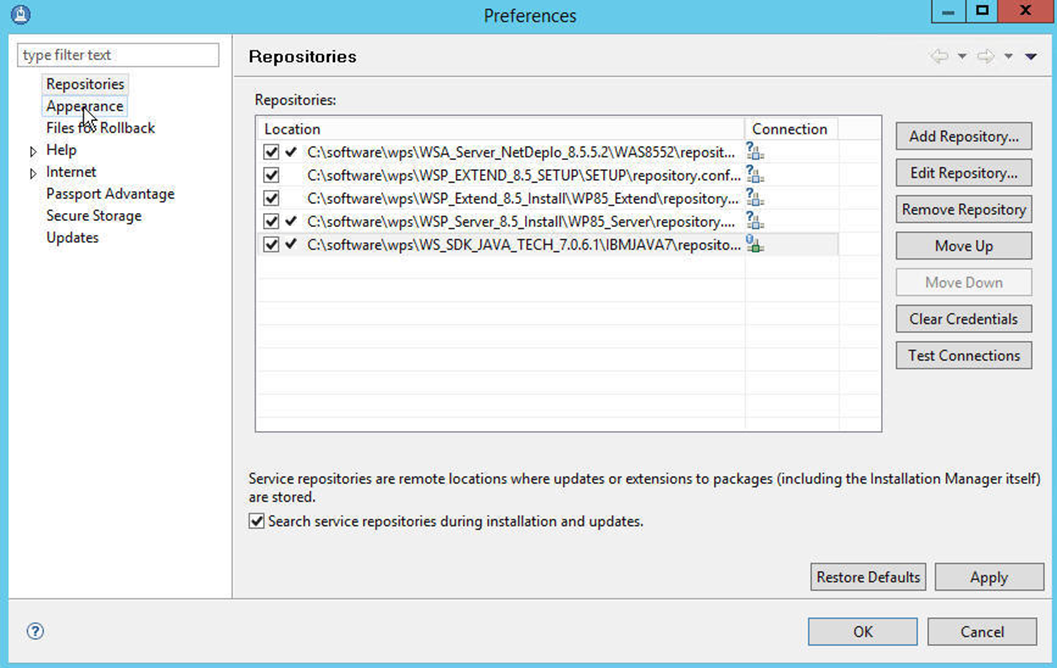Click connection icon for WP85_Extend repository row

tap(755, 198)
